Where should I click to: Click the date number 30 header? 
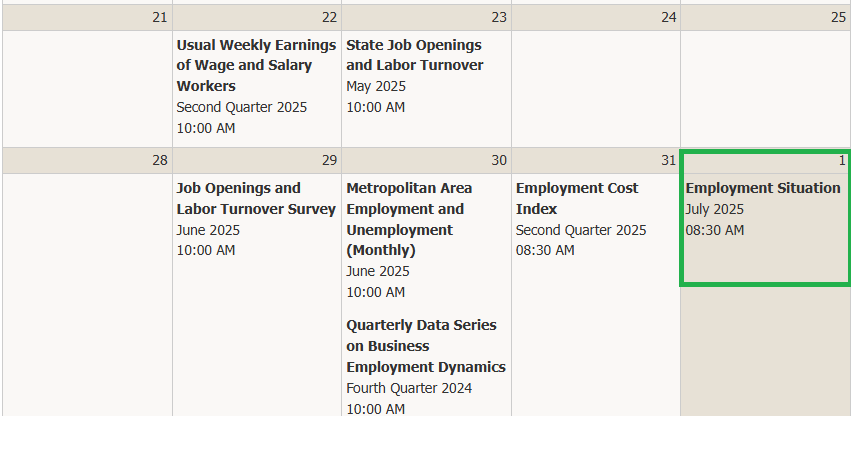point(499,160)
